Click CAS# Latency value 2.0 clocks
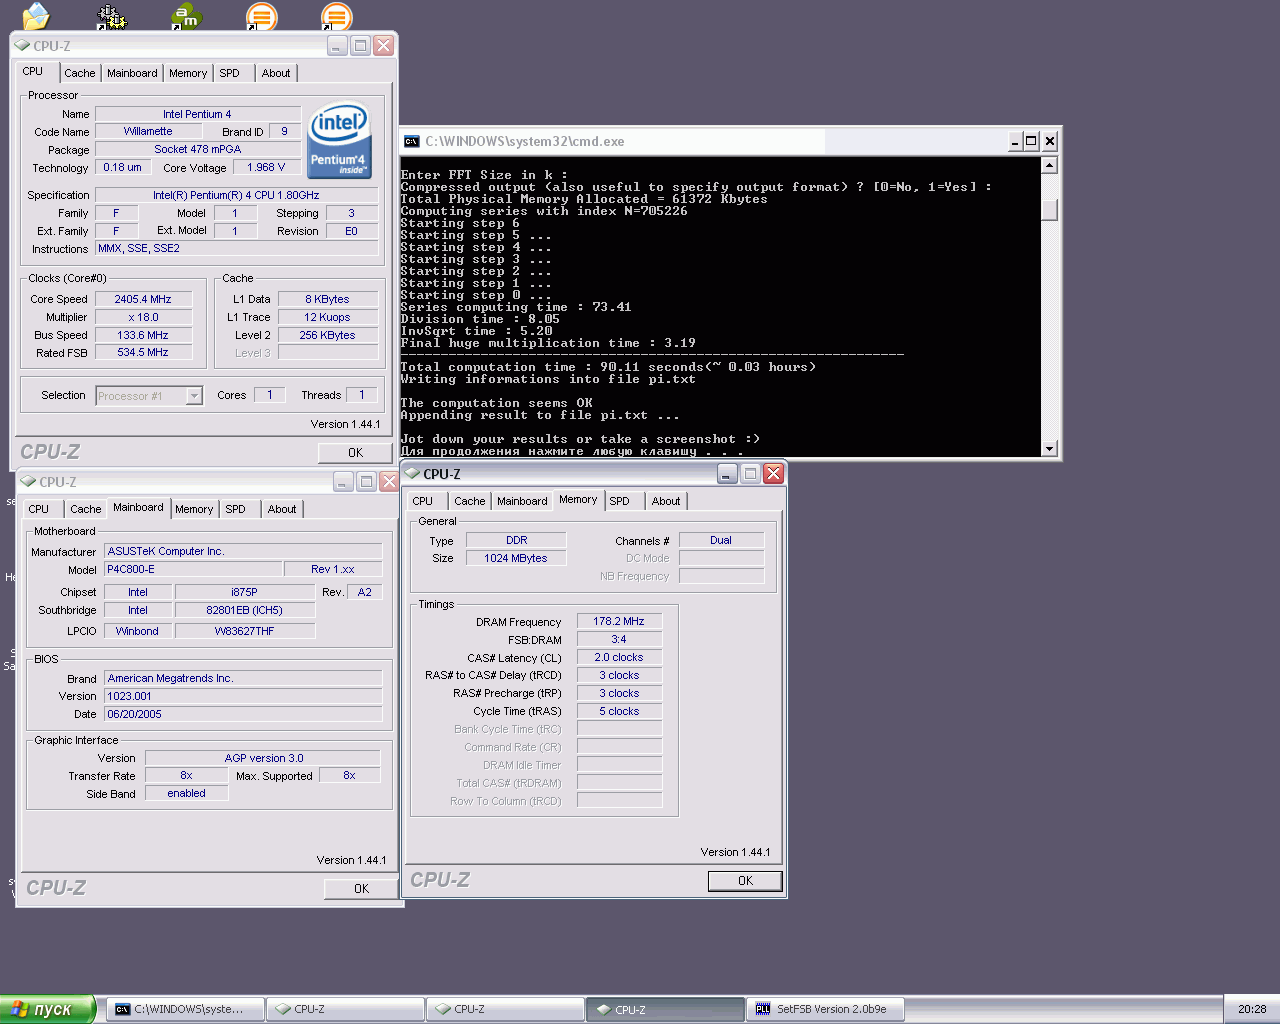Image resolution: width=1280 pixels, height=1024 pixels. pyautogui.click(x=619, y=657)
